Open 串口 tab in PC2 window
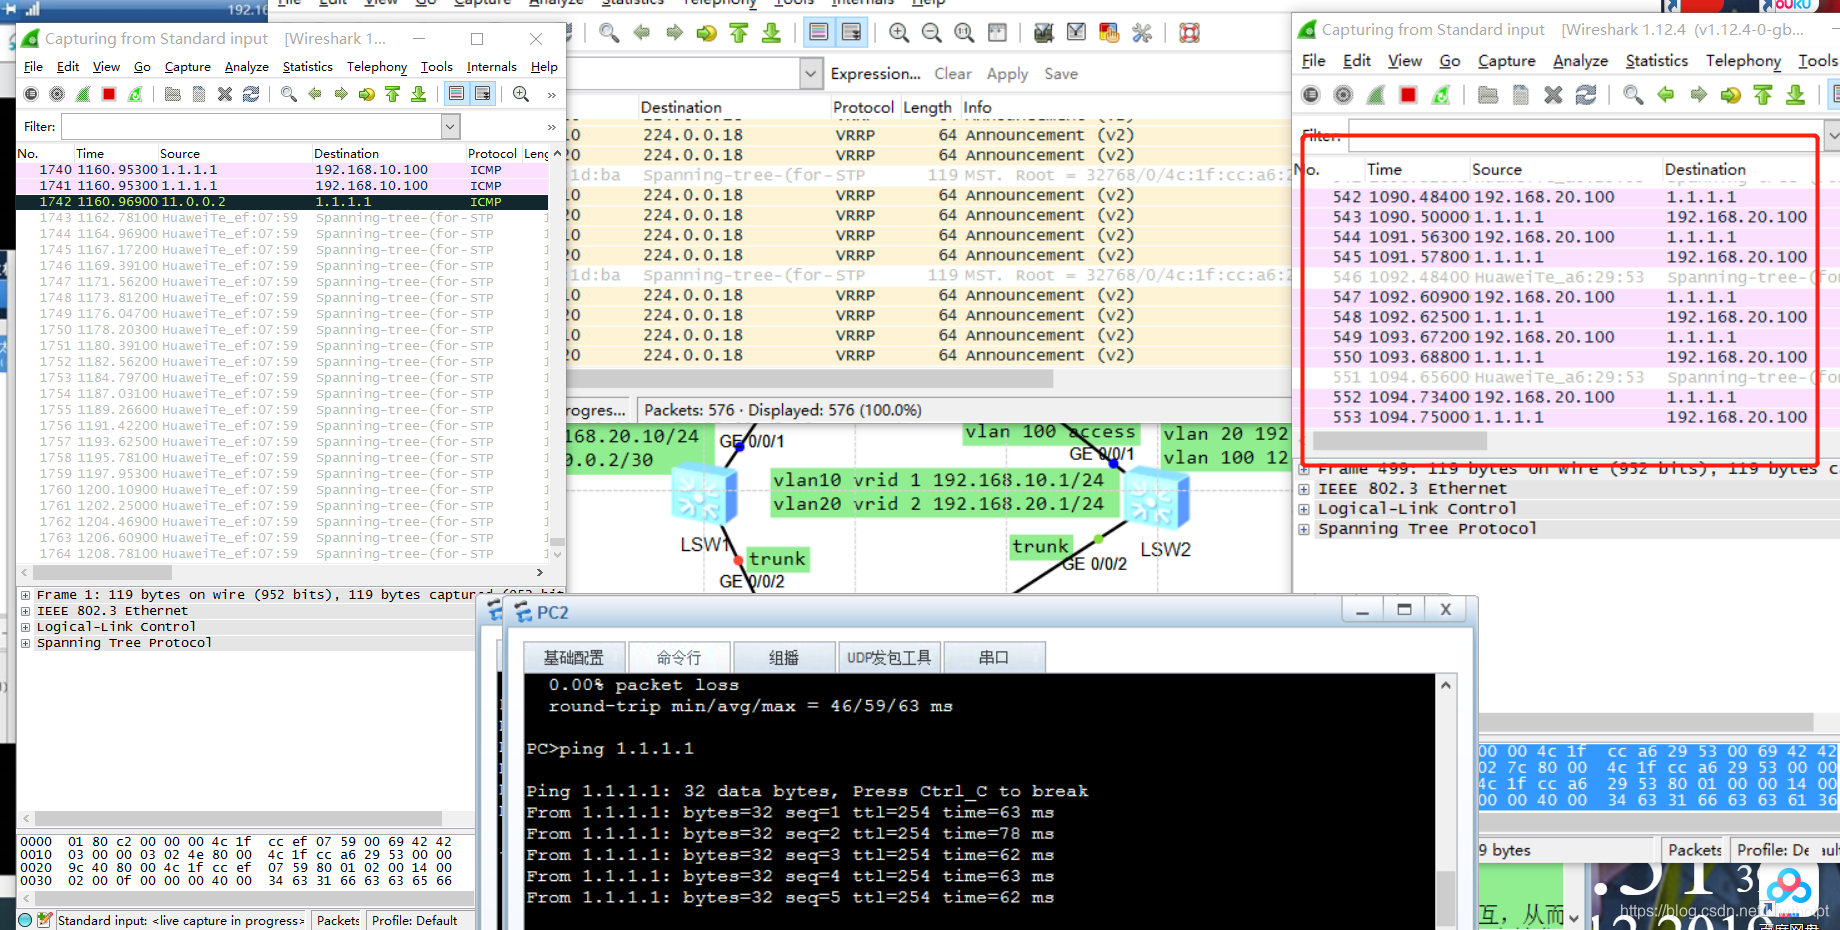Screen dimensions: 1840x930 point(994,658)
